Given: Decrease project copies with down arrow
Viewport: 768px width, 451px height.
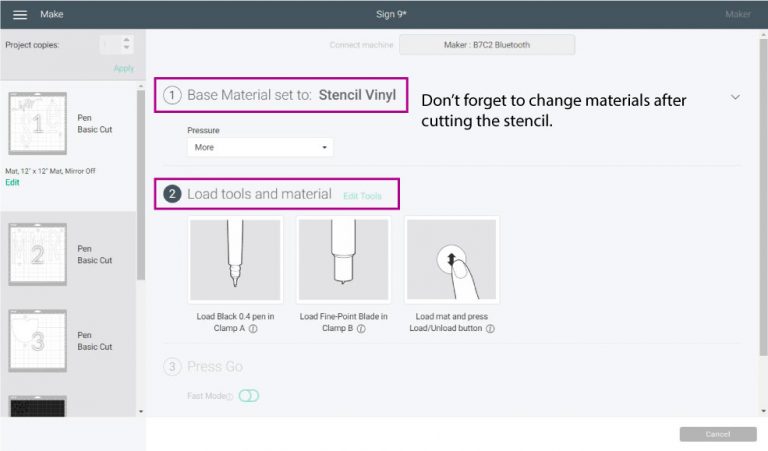Looking at the screenshot, I should coord(126,48).
